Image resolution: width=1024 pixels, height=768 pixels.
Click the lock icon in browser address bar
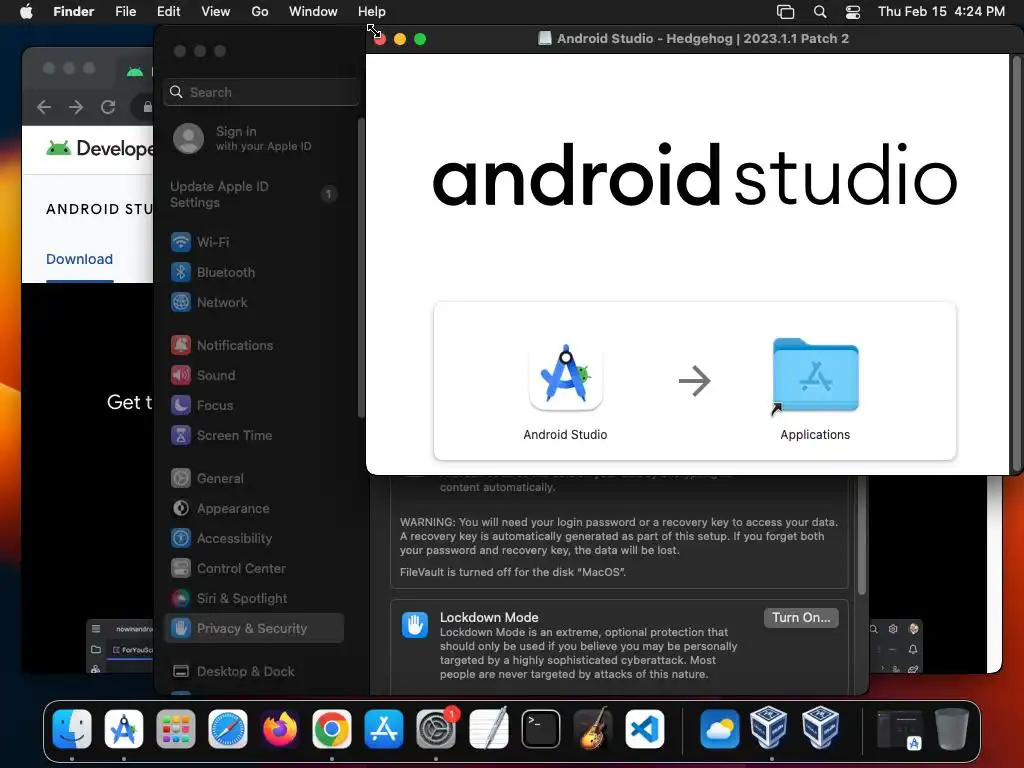click(x=148, y=106)
